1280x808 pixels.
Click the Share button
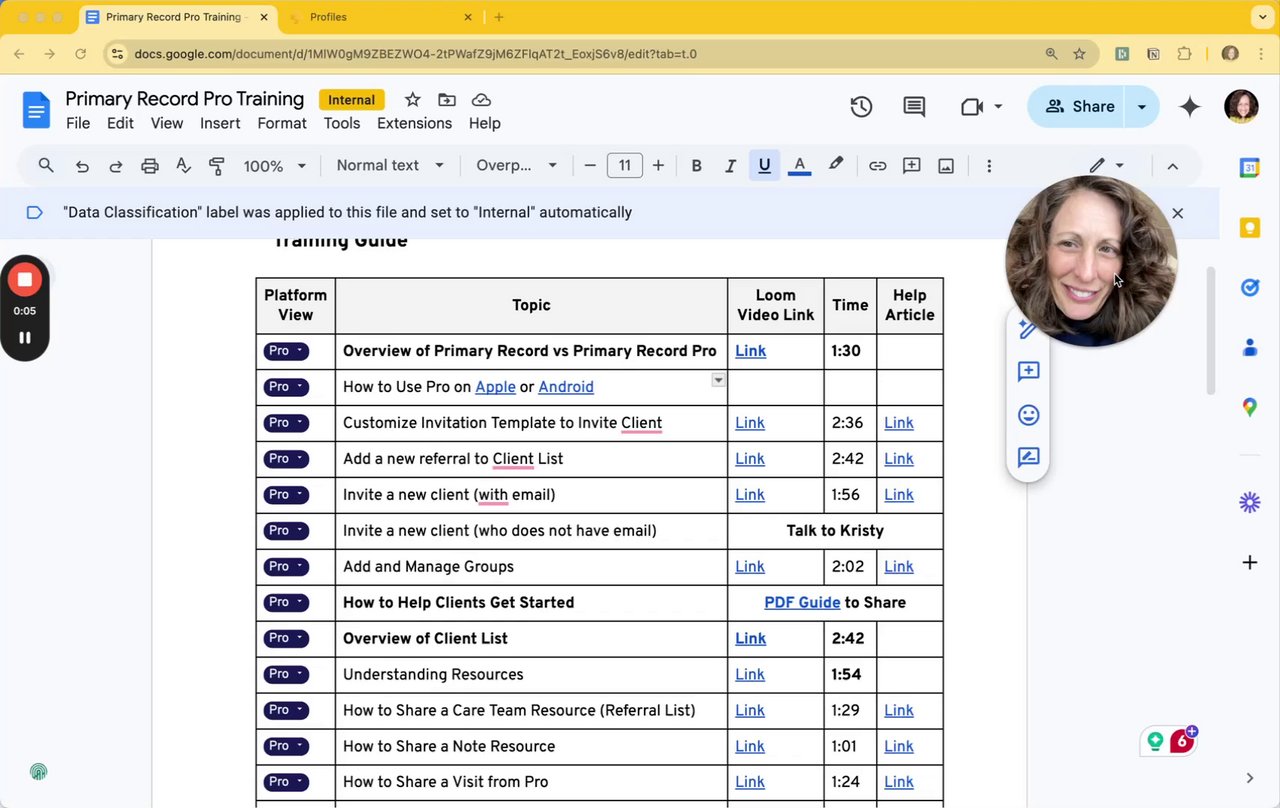pyautogui.click(x=1079, y=107)
